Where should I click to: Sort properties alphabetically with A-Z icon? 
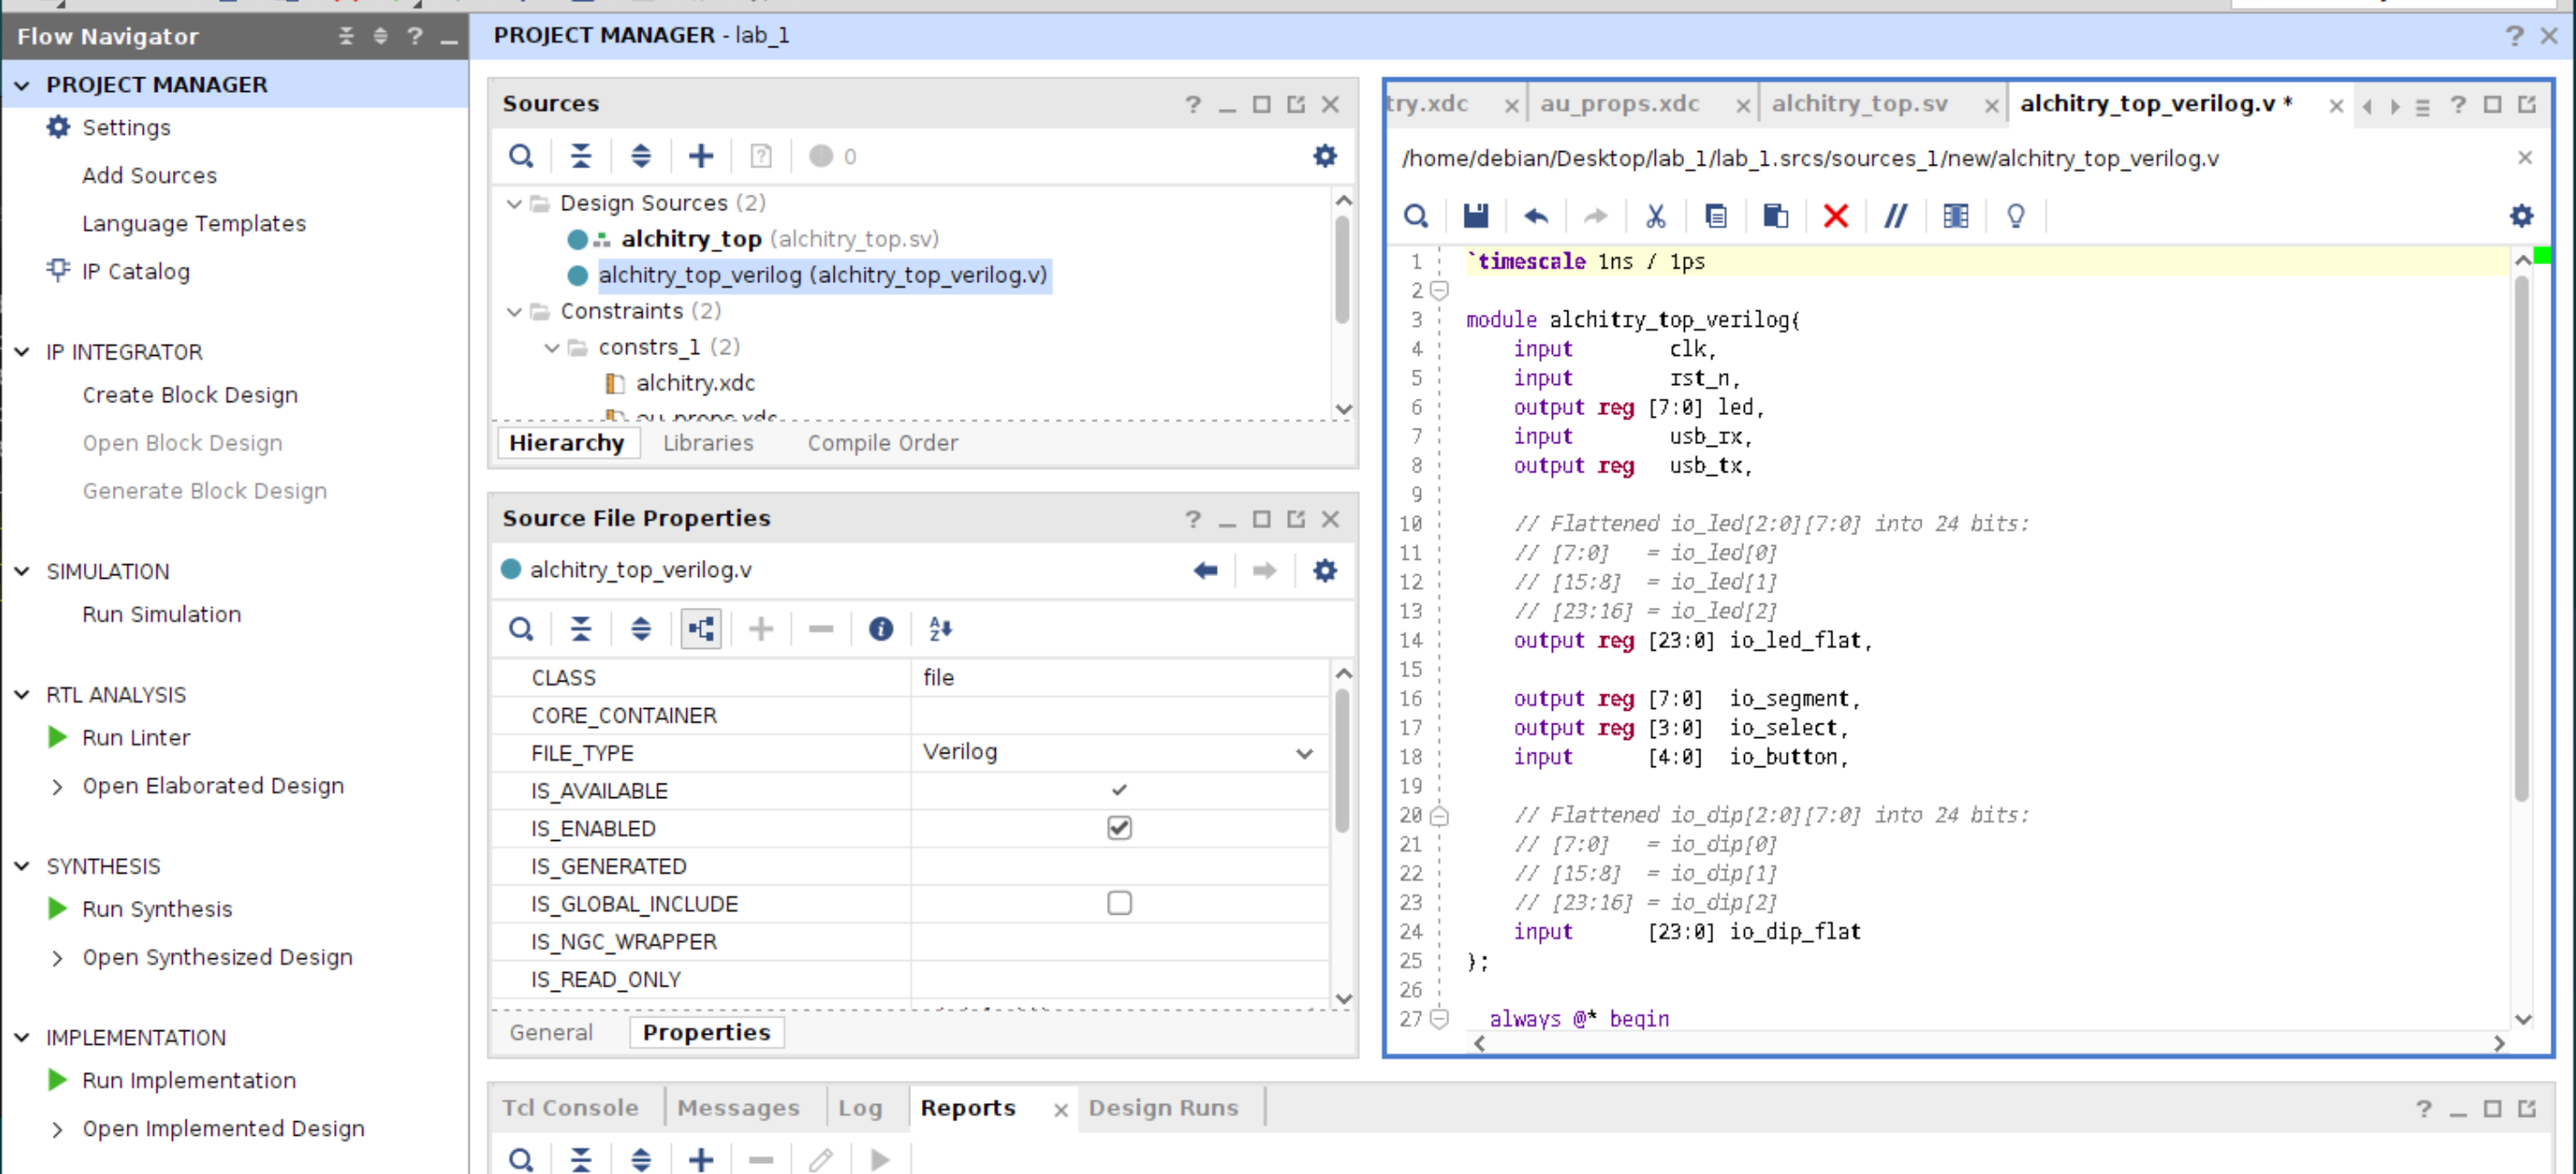[940, 629]
